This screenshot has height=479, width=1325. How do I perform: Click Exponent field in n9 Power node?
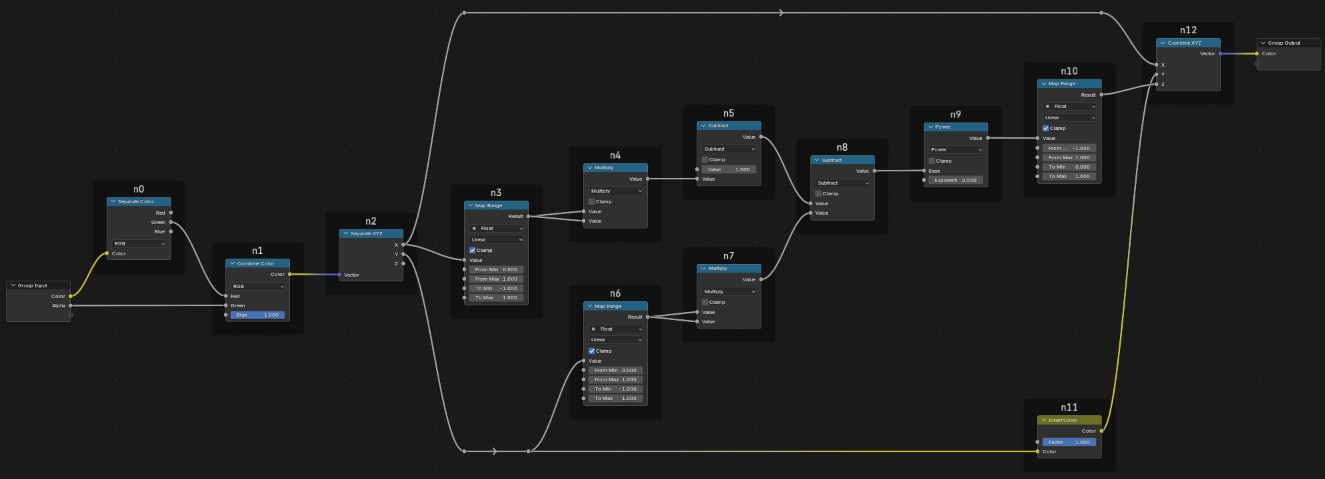click(956, 180)
